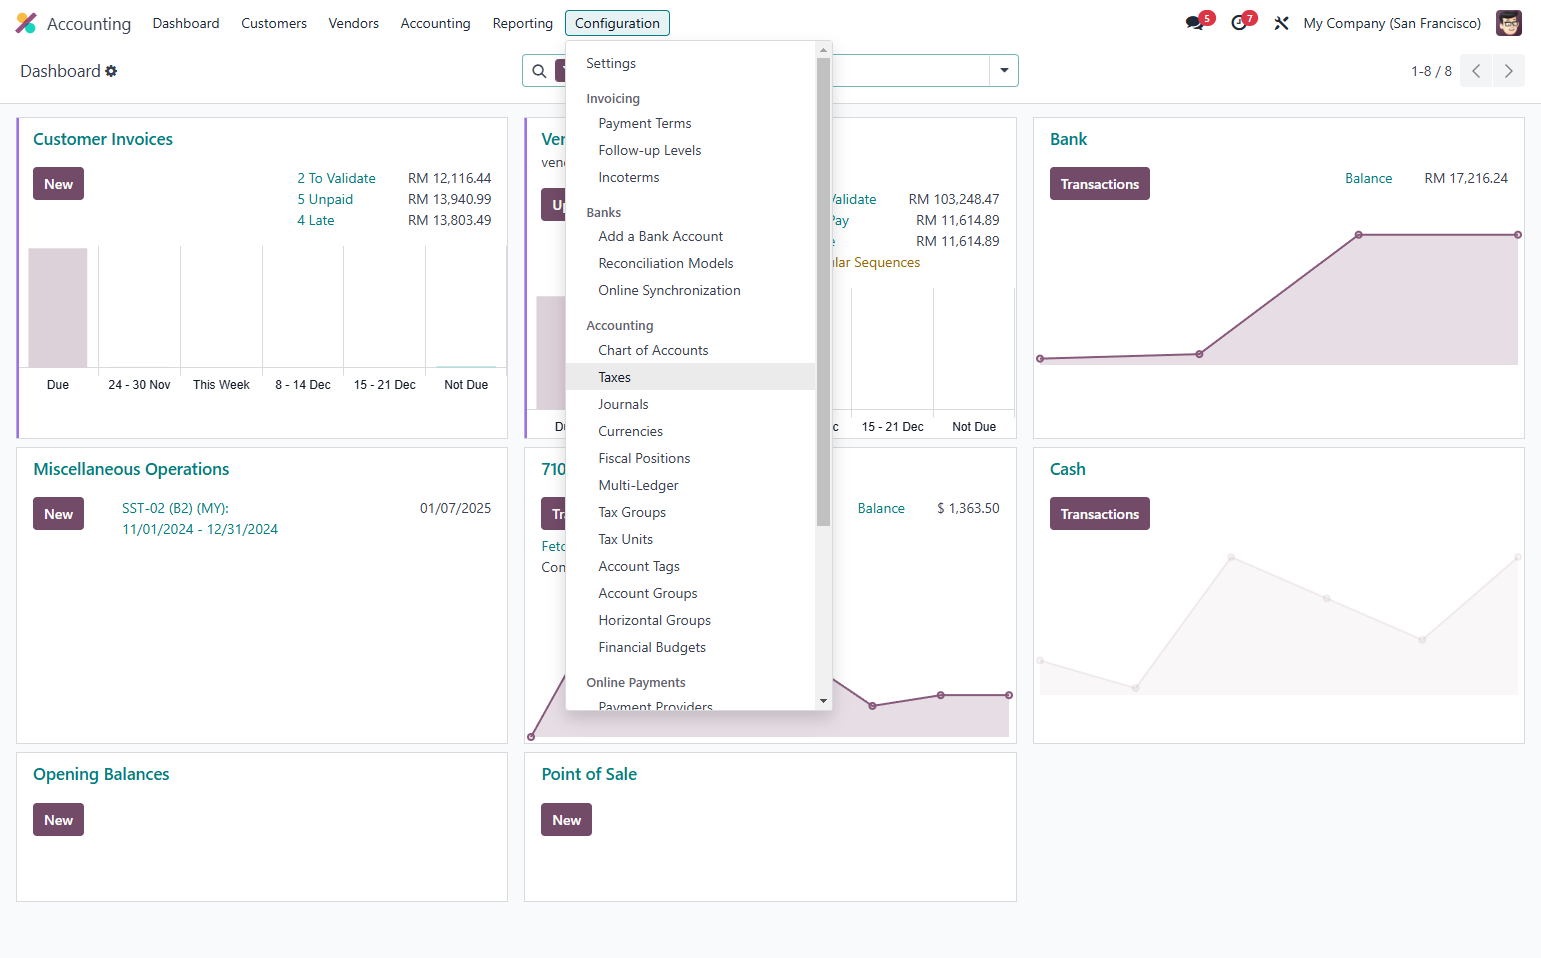Screen dimensions: 1541x958
Task: Click Transactions in Bank card
Action: click(1099, 184)
